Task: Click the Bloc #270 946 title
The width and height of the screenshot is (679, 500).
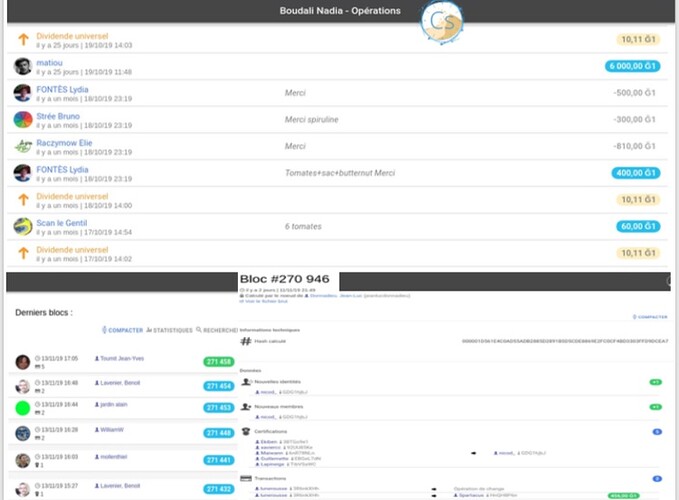Action: click(x=285, y=279)
